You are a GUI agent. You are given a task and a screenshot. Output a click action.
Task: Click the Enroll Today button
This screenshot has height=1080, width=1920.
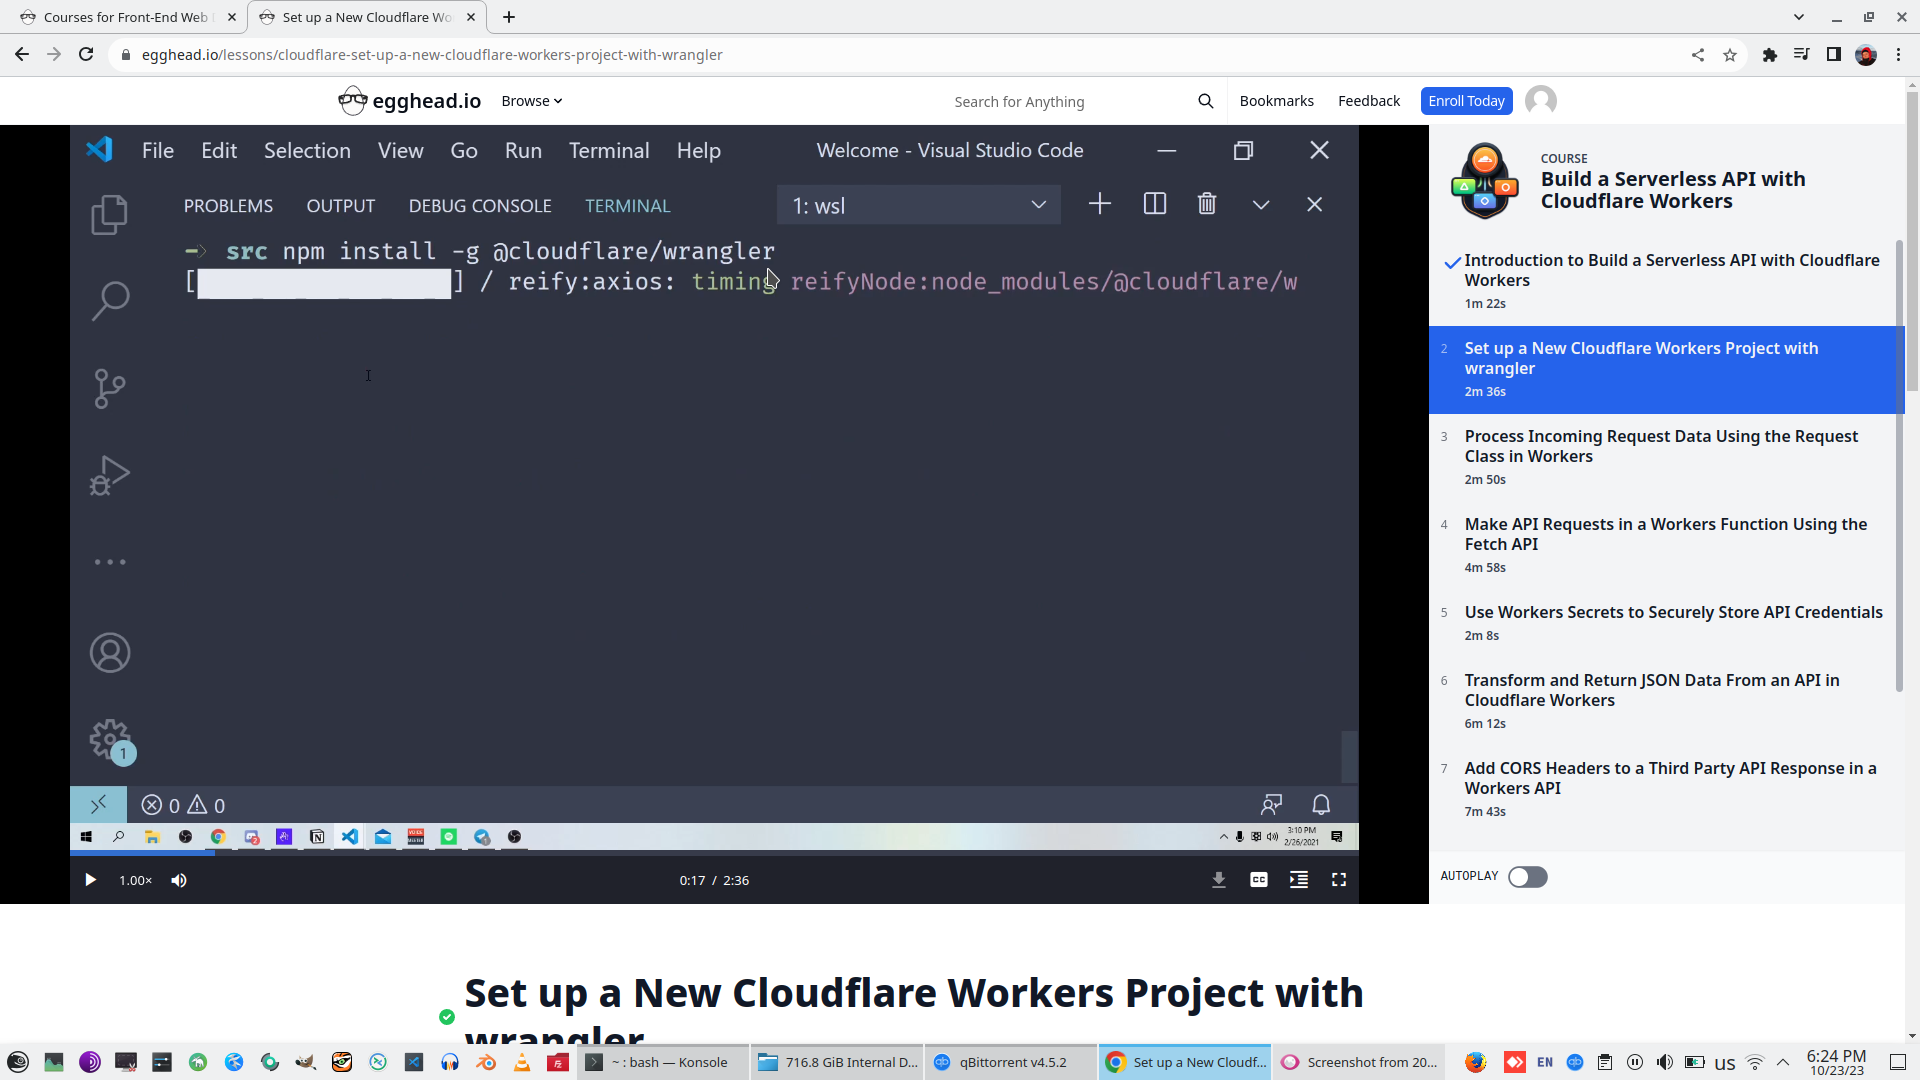click(1466, 100)
